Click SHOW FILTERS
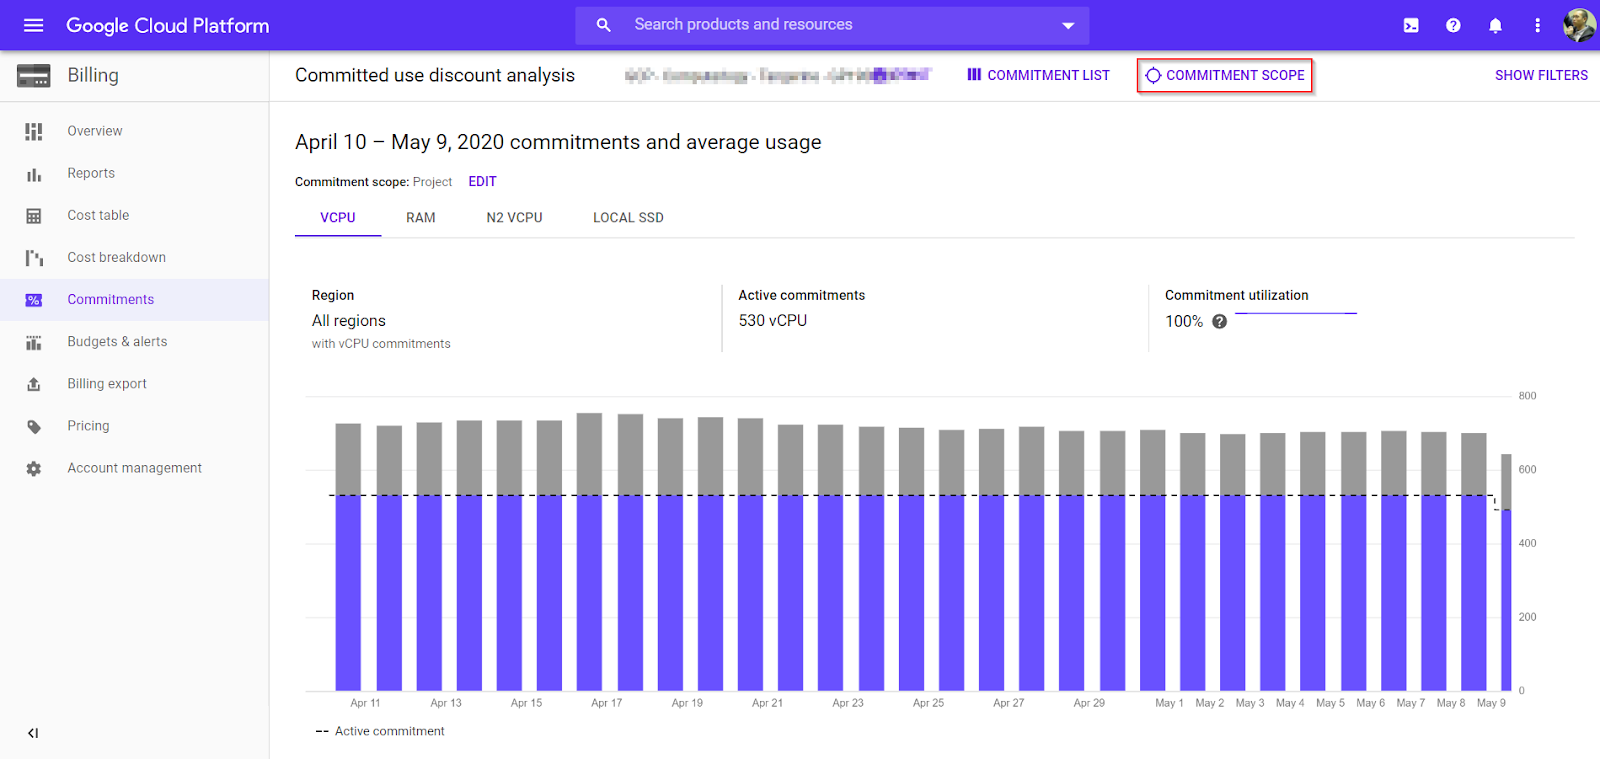 [1541, 75]
